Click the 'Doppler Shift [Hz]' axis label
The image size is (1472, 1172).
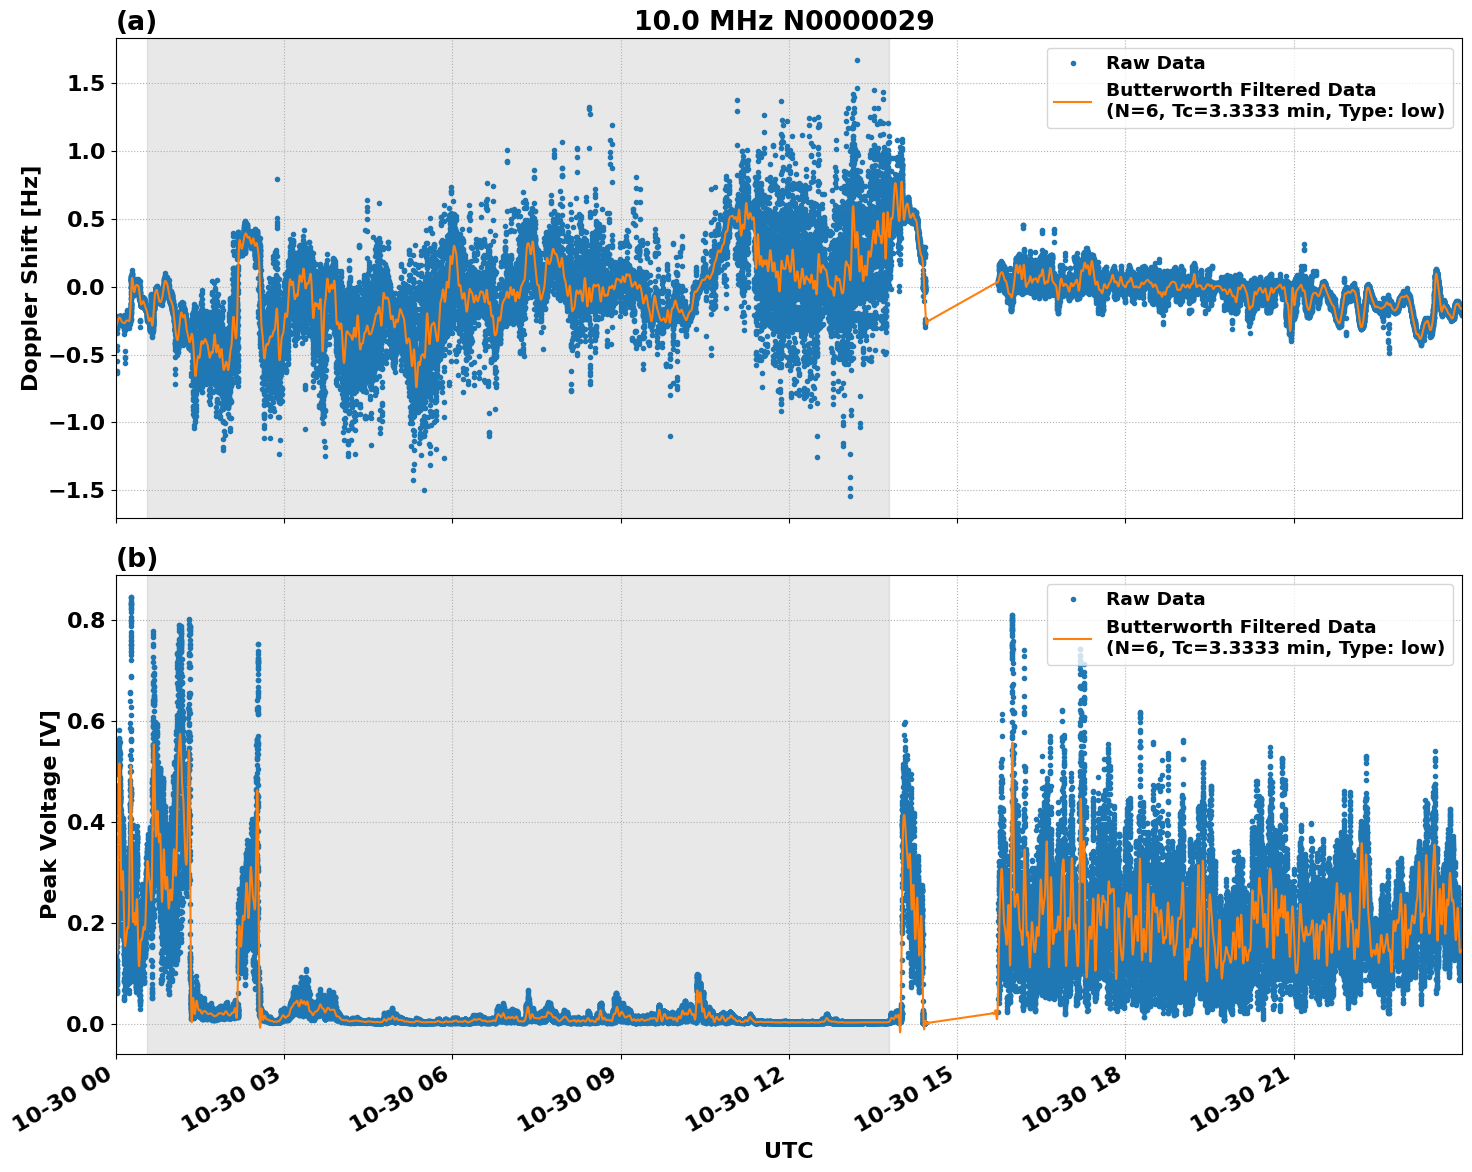click(x=30, y=278)
